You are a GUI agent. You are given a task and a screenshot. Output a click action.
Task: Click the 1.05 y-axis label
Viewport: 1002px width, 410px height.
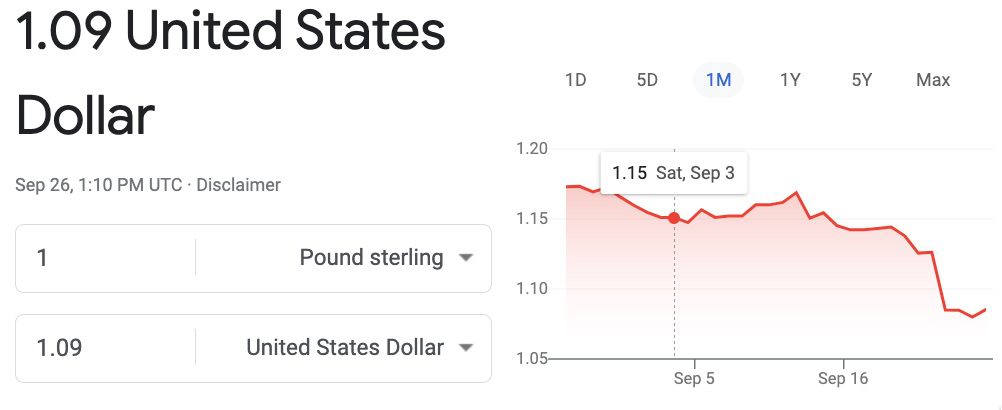click(532, 358)
